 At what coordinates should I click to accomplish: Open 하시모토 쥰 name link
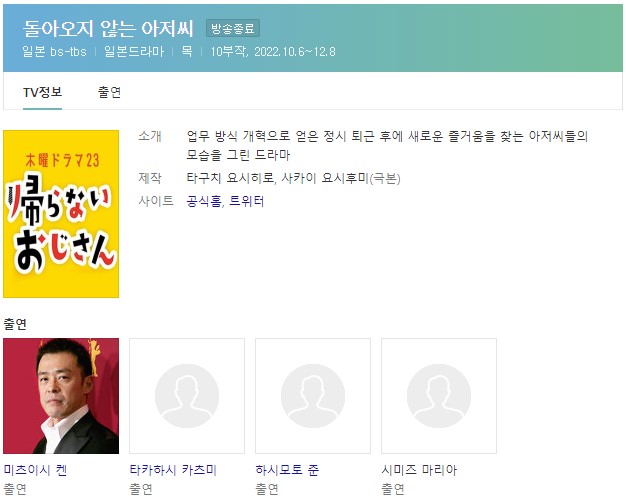pos(287,470)
